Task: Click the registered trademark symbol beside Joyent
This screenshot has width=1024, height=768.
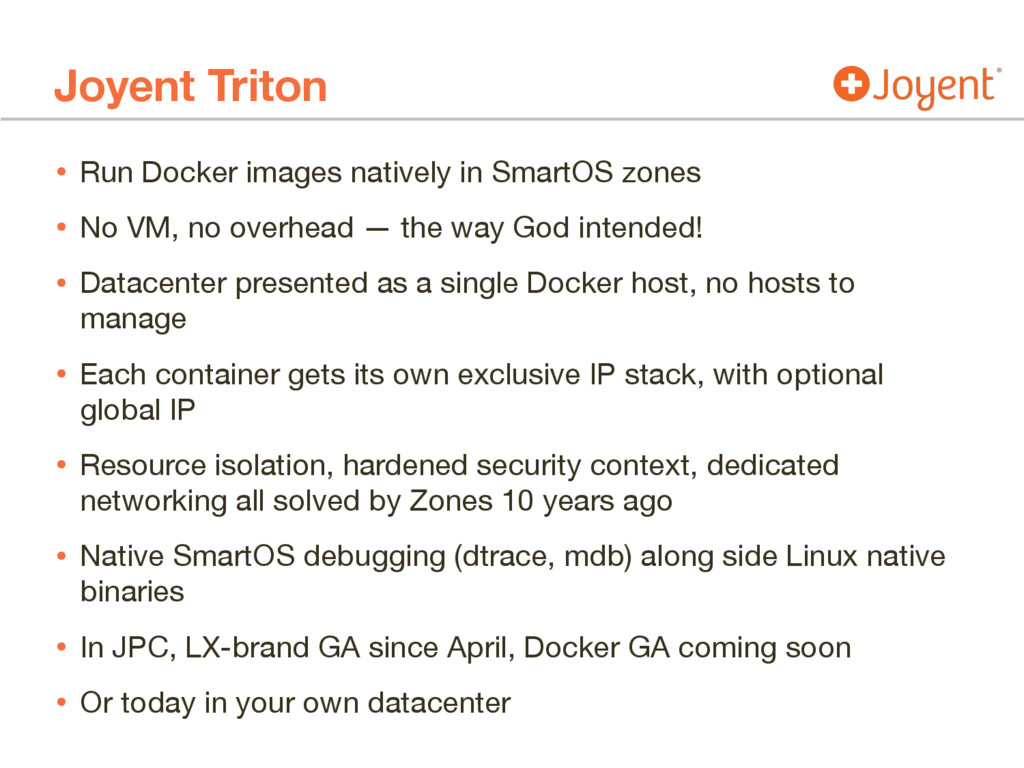Action: tap(998, 71)
